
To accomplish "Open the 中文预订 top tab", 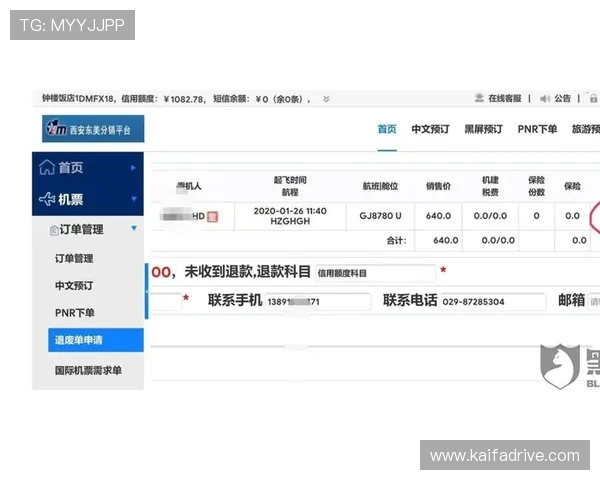I will pos(430,129).
